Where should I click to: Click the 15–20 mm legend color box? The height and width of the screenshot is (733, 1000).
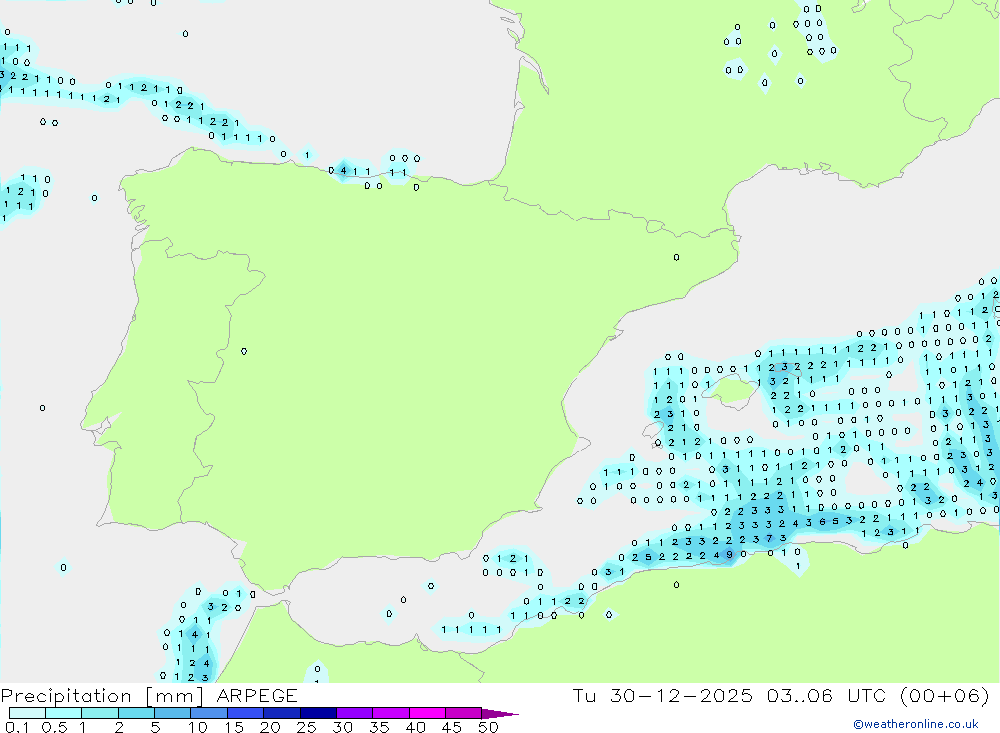(x=246, y=713)
